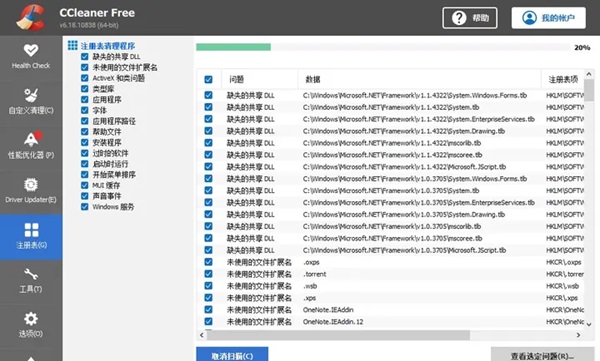Click scroll right arrow of table
The height and width of the screenshot is (361, 600).
(578, 335)
